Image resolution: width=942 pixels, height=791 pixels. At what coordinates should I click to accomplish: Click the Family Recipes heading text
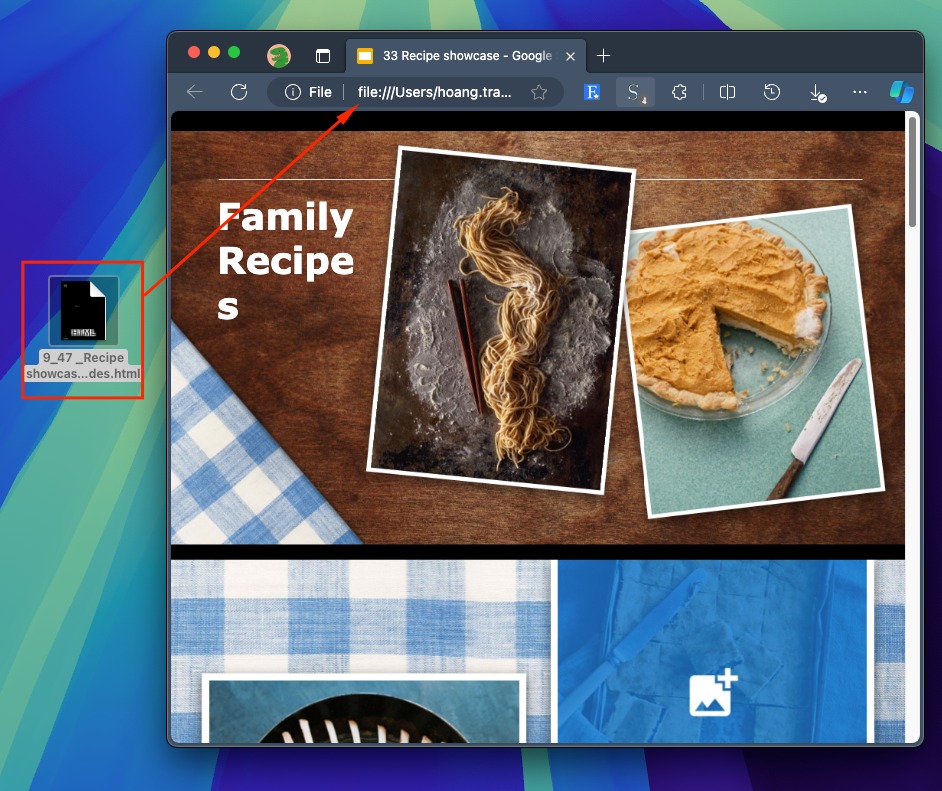(286, 261)
